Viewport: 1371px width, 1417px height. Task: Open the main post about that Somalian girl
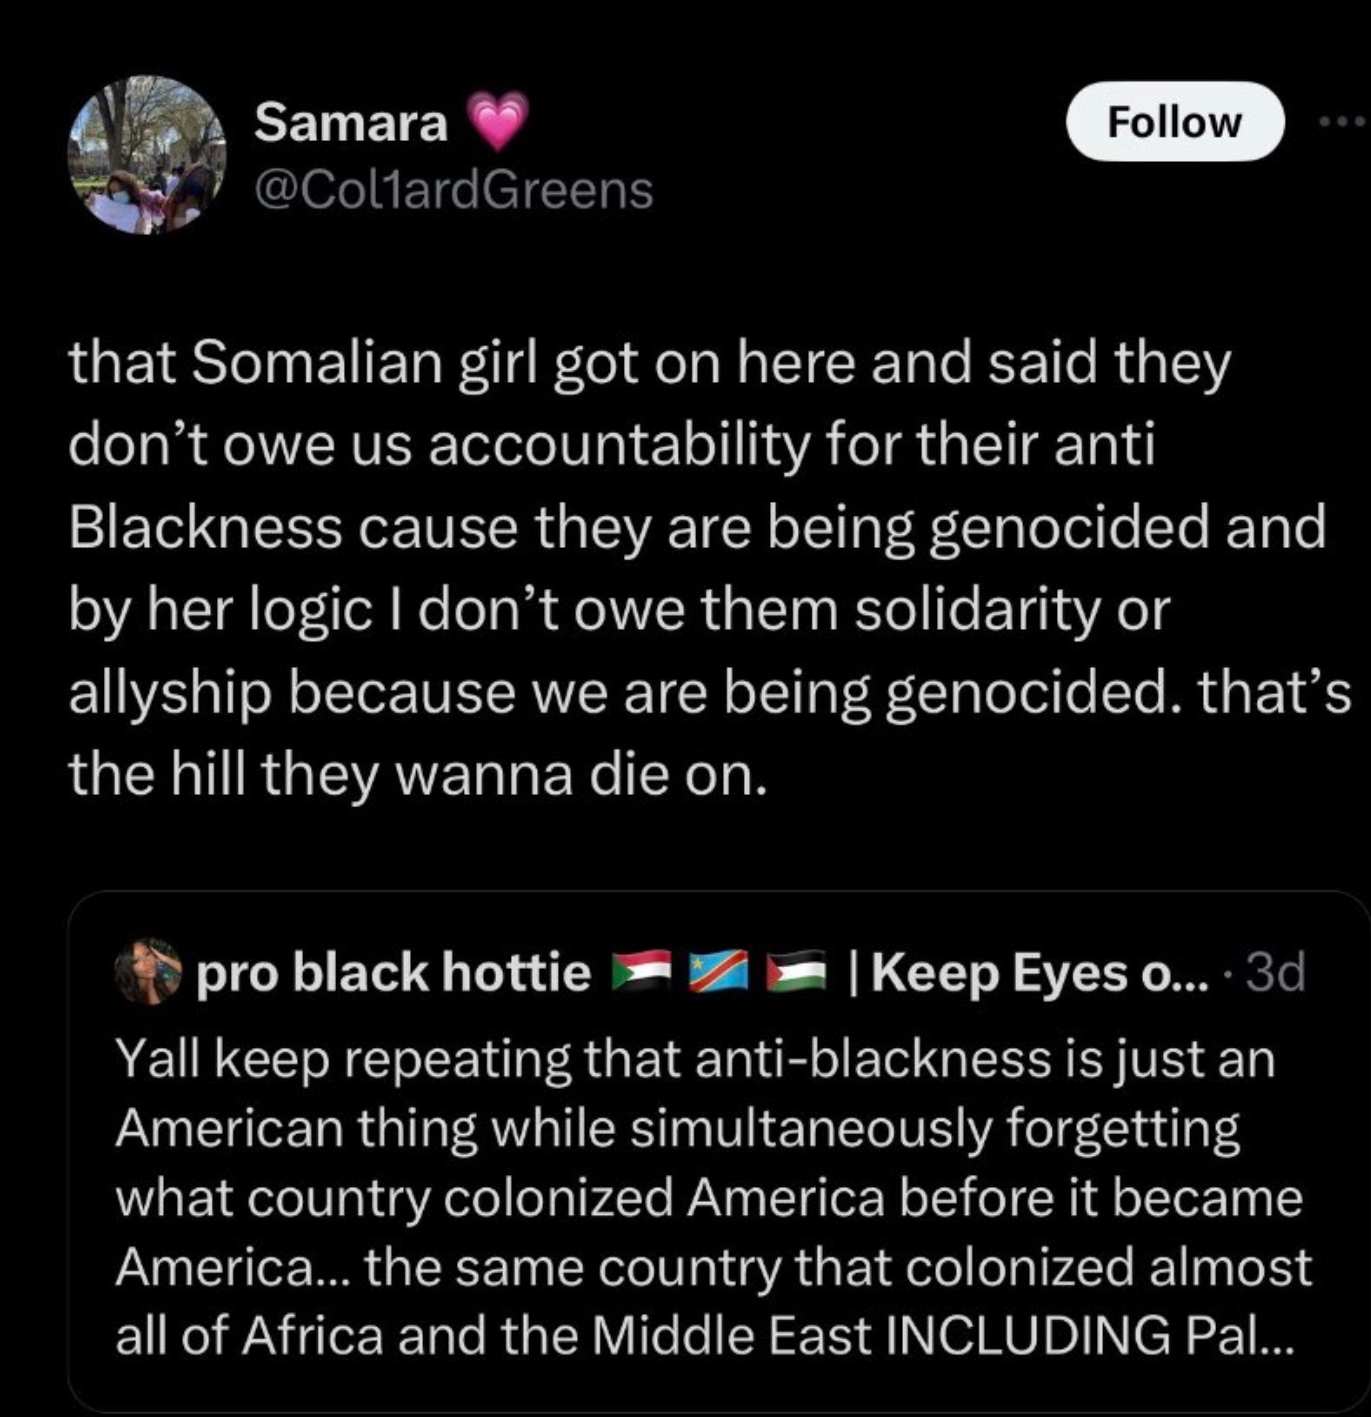pyautogui.click(x=708, y=568)
